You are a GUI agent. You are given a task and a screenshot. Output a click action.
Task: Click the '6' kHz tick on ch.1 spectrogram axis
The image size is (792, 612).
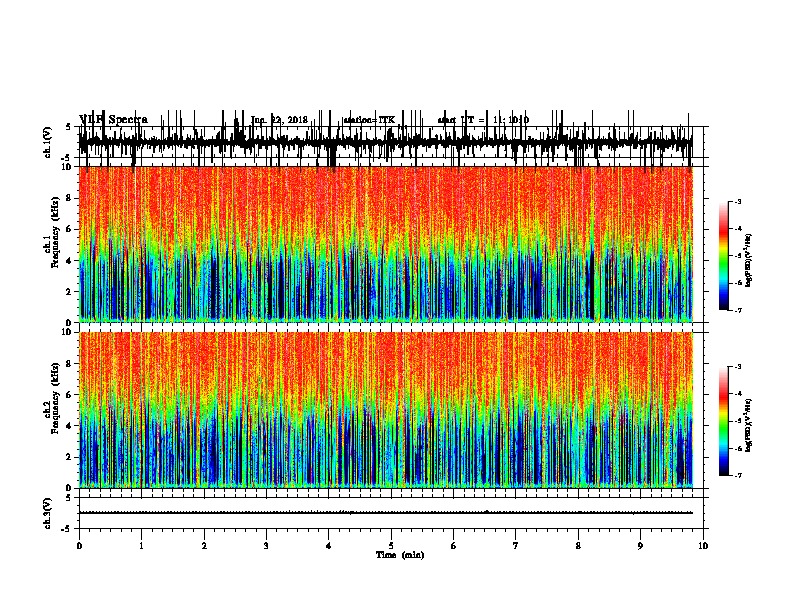(x=70, y=229)
